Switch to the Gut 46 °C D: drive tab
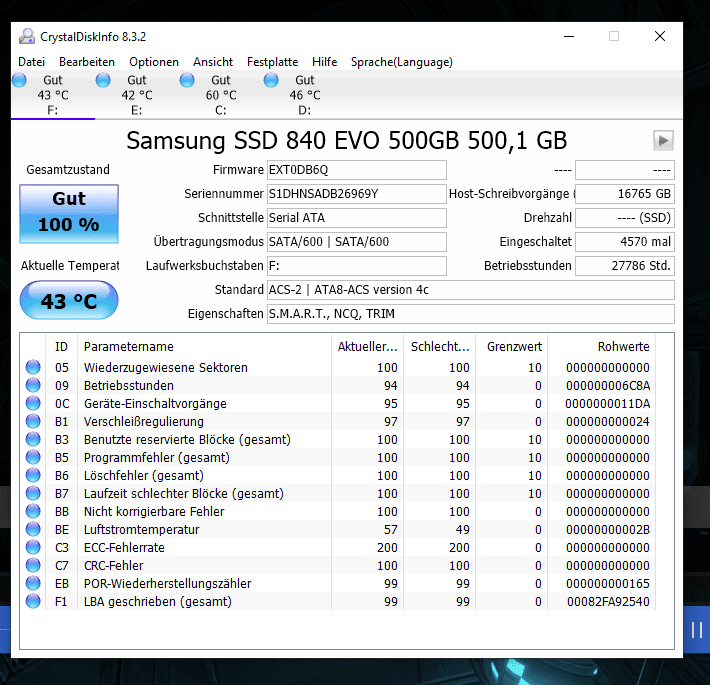Screen dimensions: 710x685 [x=305, y=95]
